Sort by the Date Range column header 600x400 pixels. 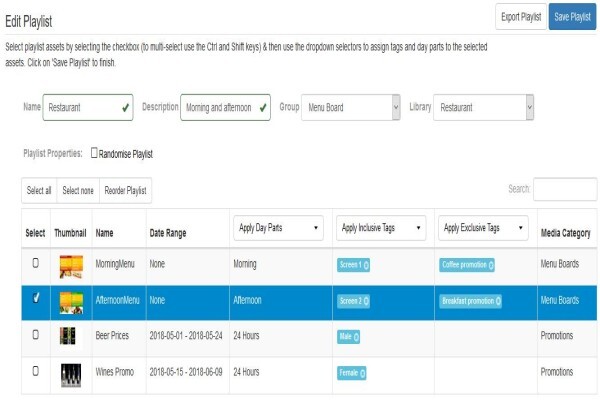pos(168,233)
